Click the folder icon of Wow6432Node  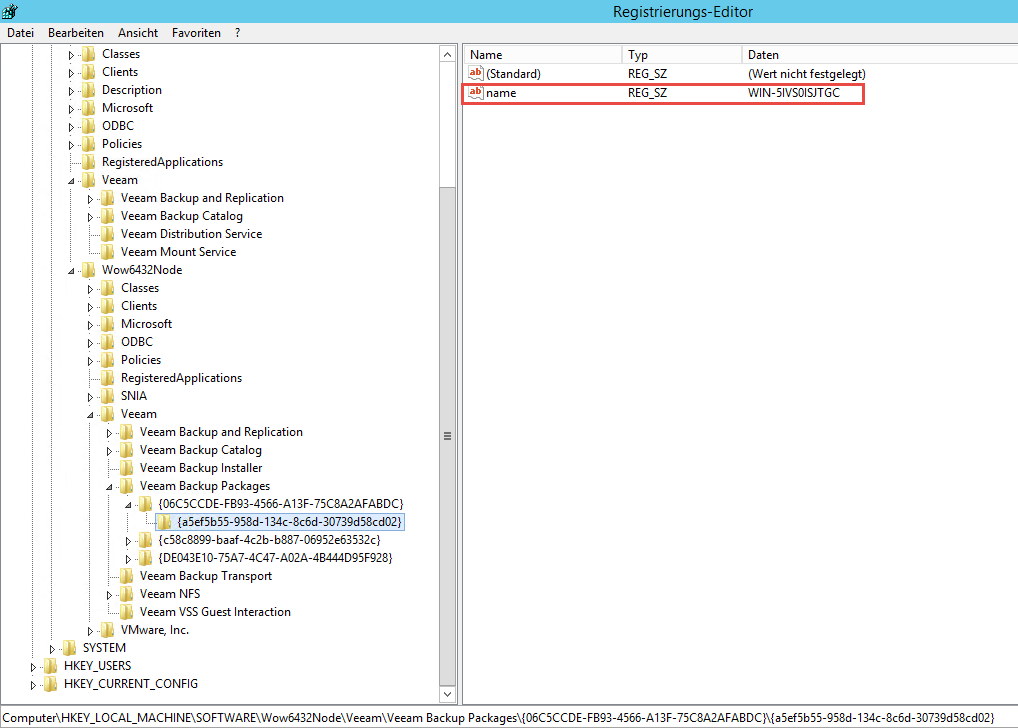pos(89,270)
